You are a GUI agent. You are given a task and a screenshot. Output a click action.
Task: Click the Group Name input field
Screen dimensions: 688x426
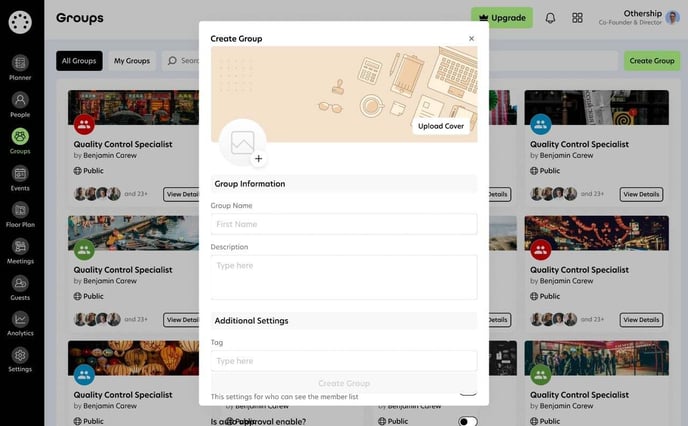tap(344, 224)
